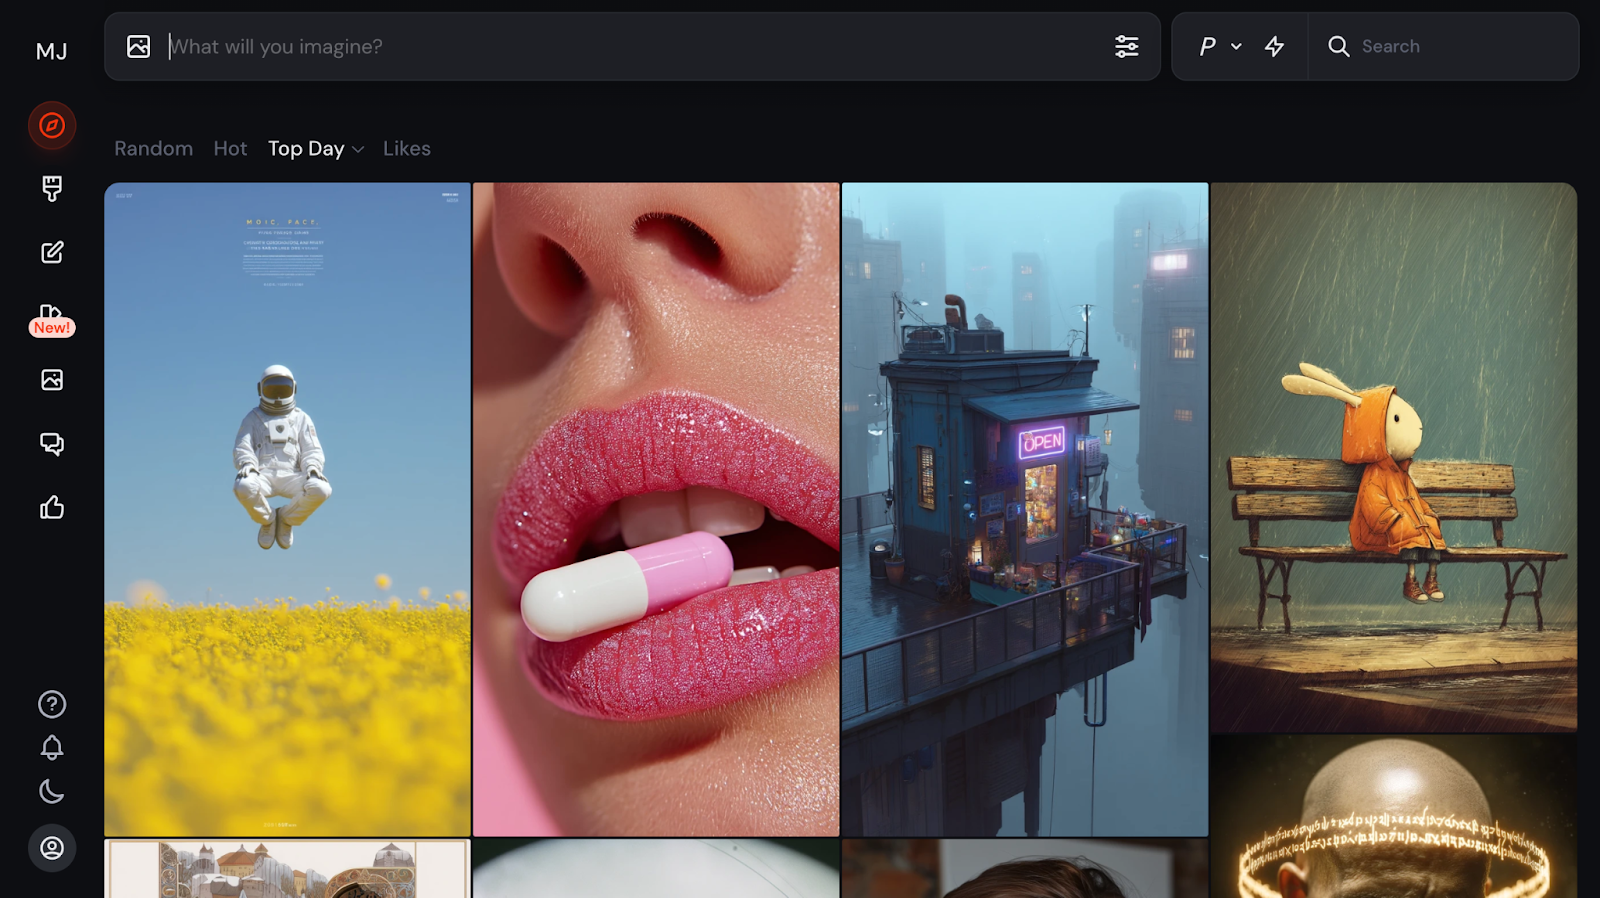1600x898 pixels.
Task: Open the pink lips with pill image
Action: coord(656,509)
